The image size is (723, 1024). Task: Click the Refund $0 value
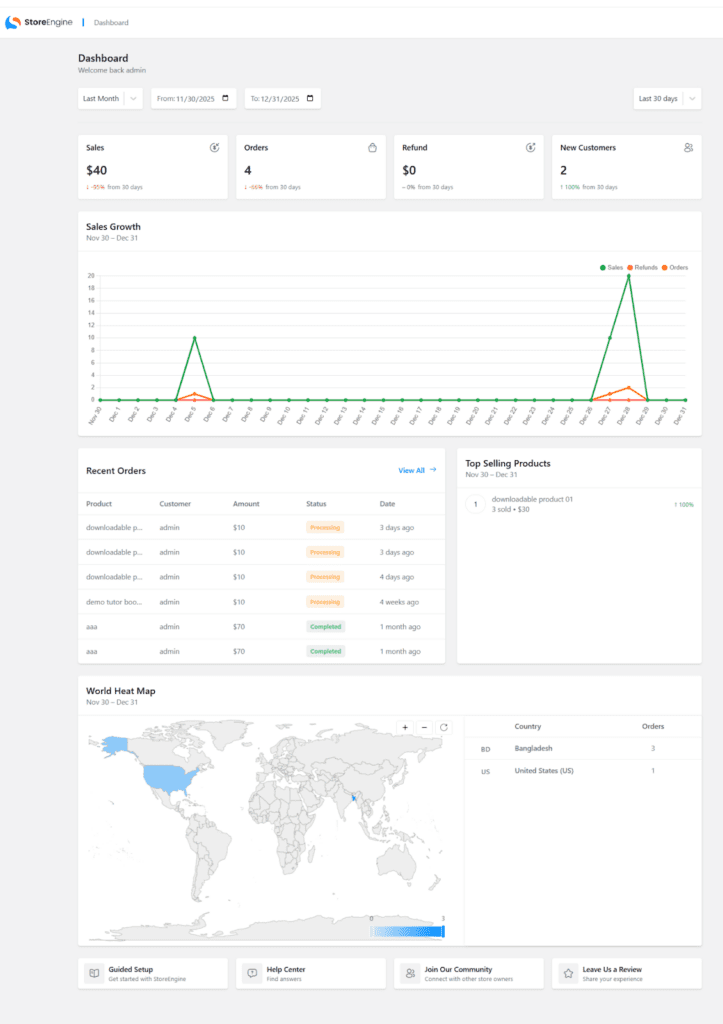pos(409,170)
